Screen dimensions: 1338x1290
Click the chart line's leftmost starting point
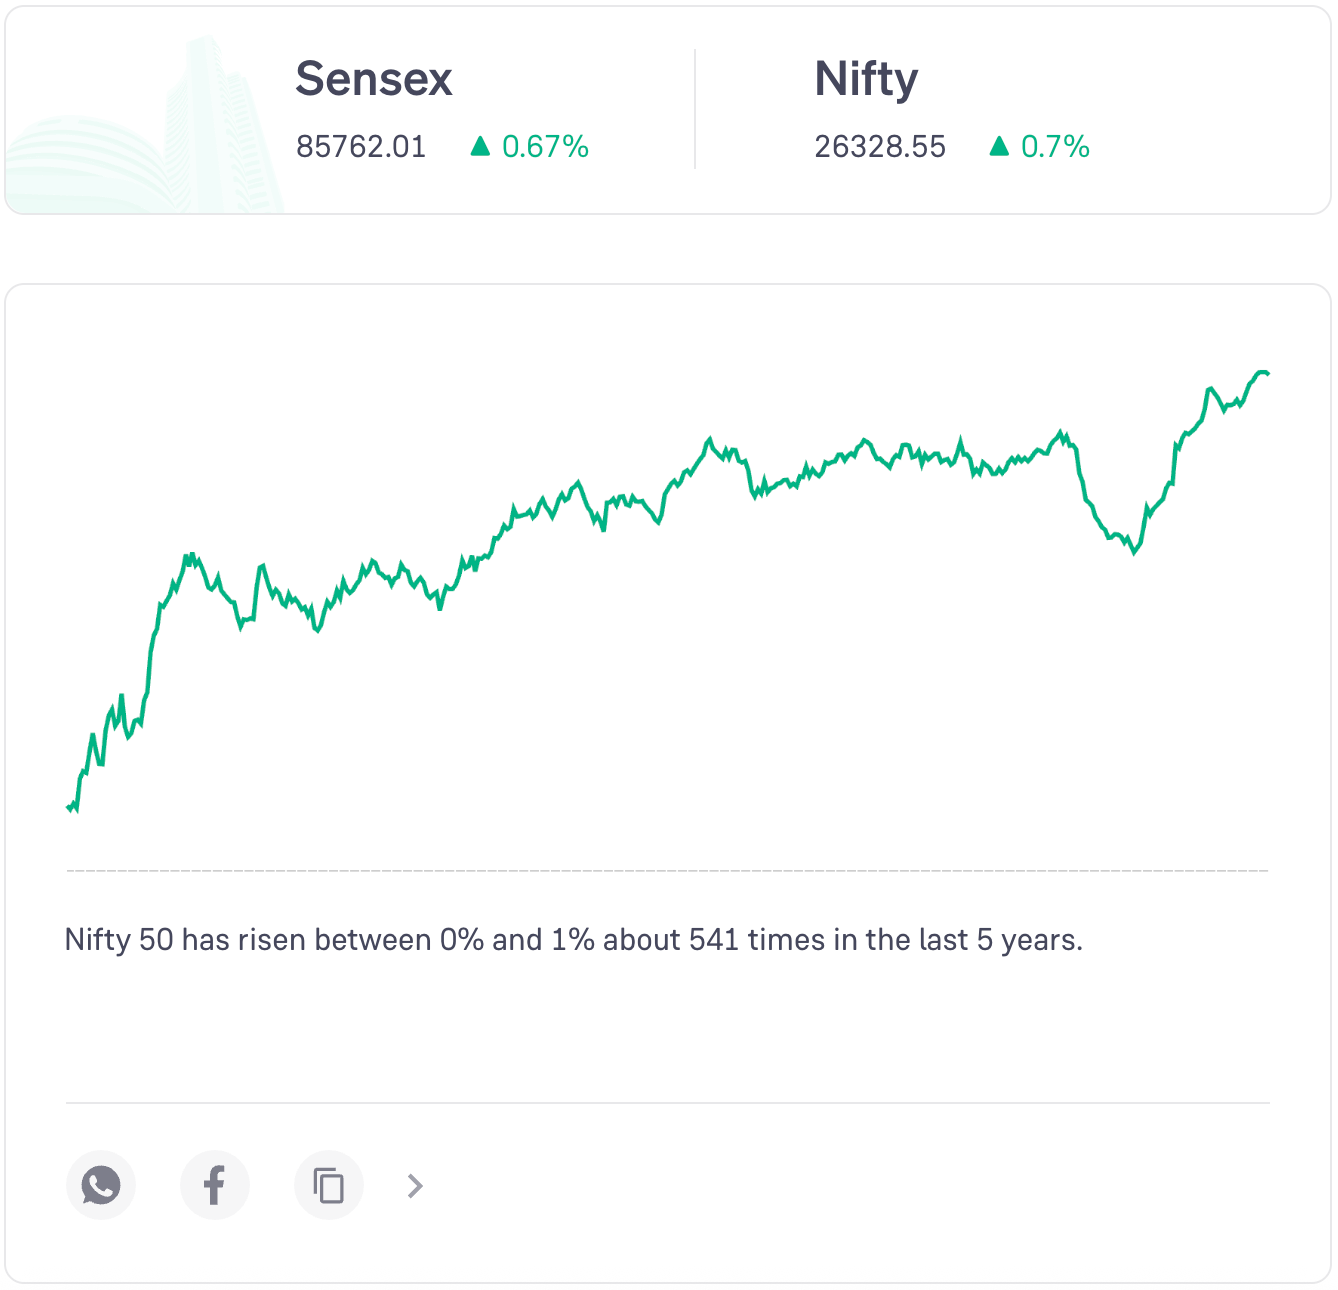click(x=69, y=806)
